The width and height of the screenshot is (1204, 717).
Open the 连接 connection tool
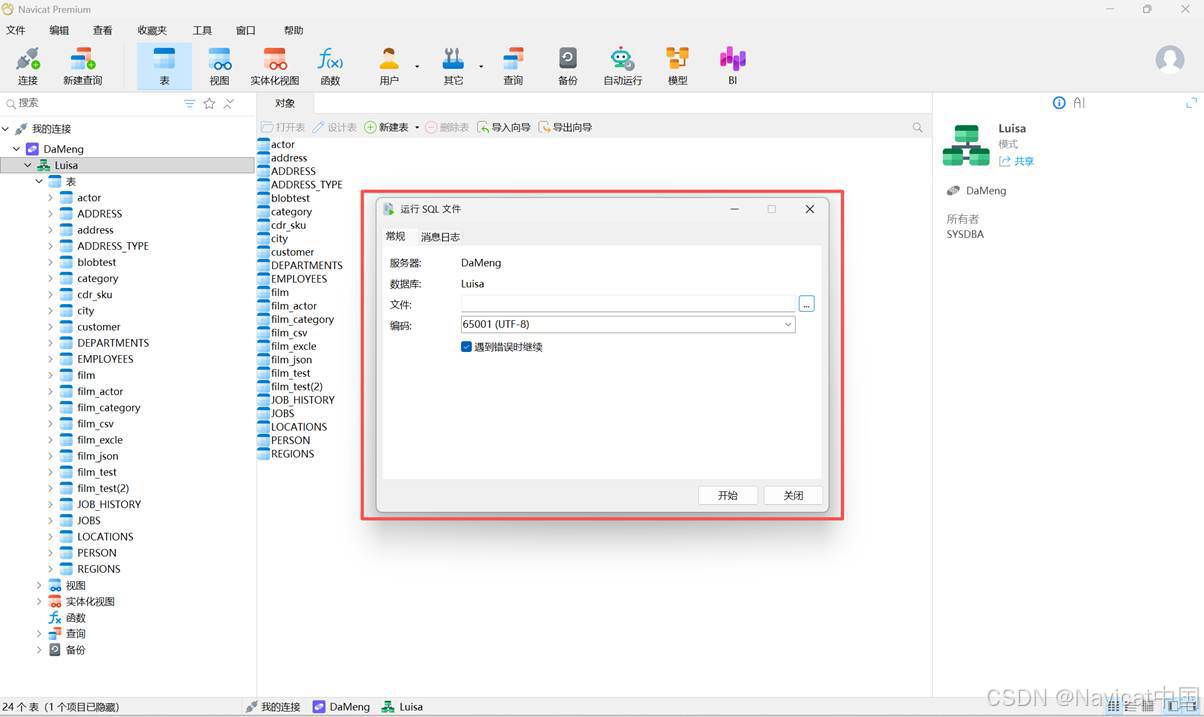27,66
